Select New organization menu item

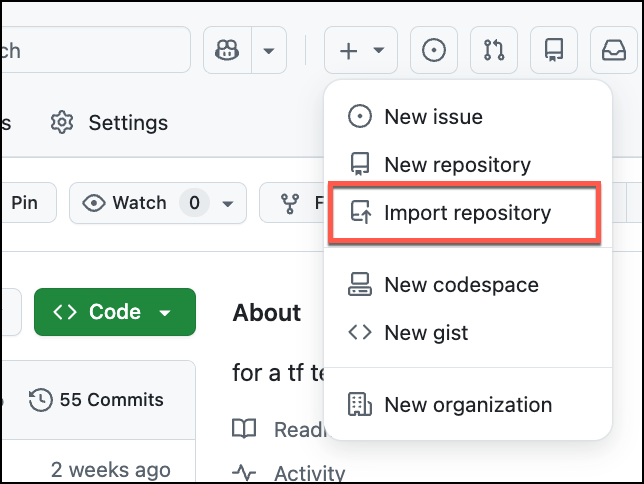468,405
